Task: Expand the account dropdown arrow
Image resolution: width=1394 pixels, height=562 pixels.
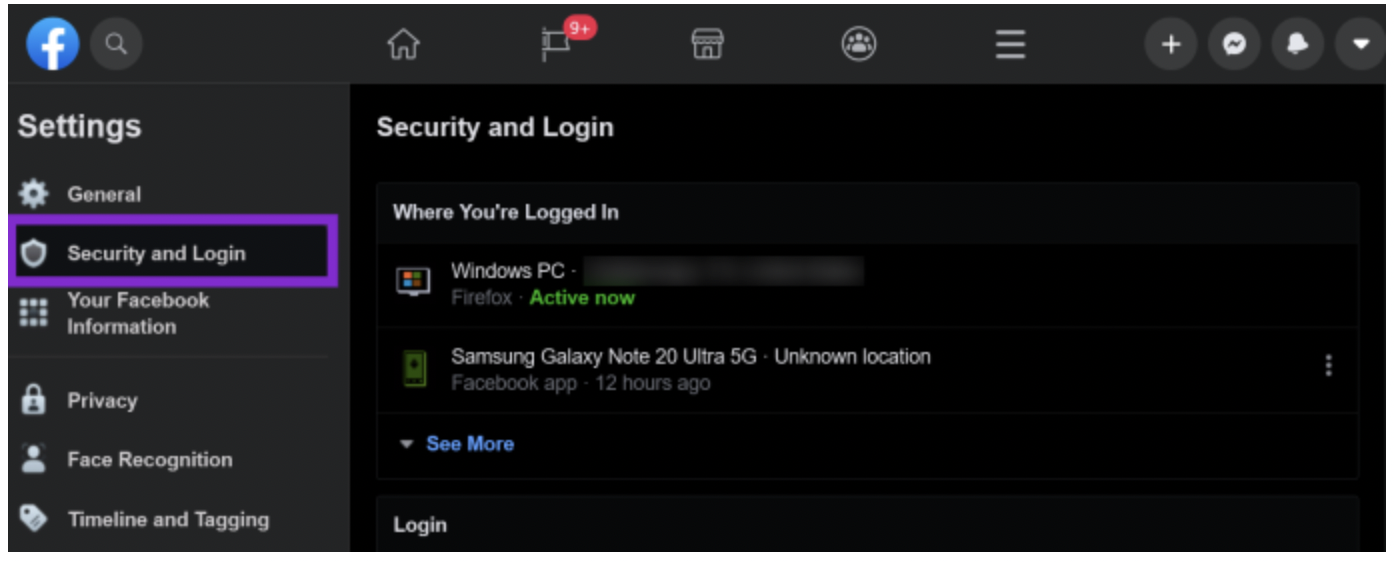Action: coord(1360,45)
